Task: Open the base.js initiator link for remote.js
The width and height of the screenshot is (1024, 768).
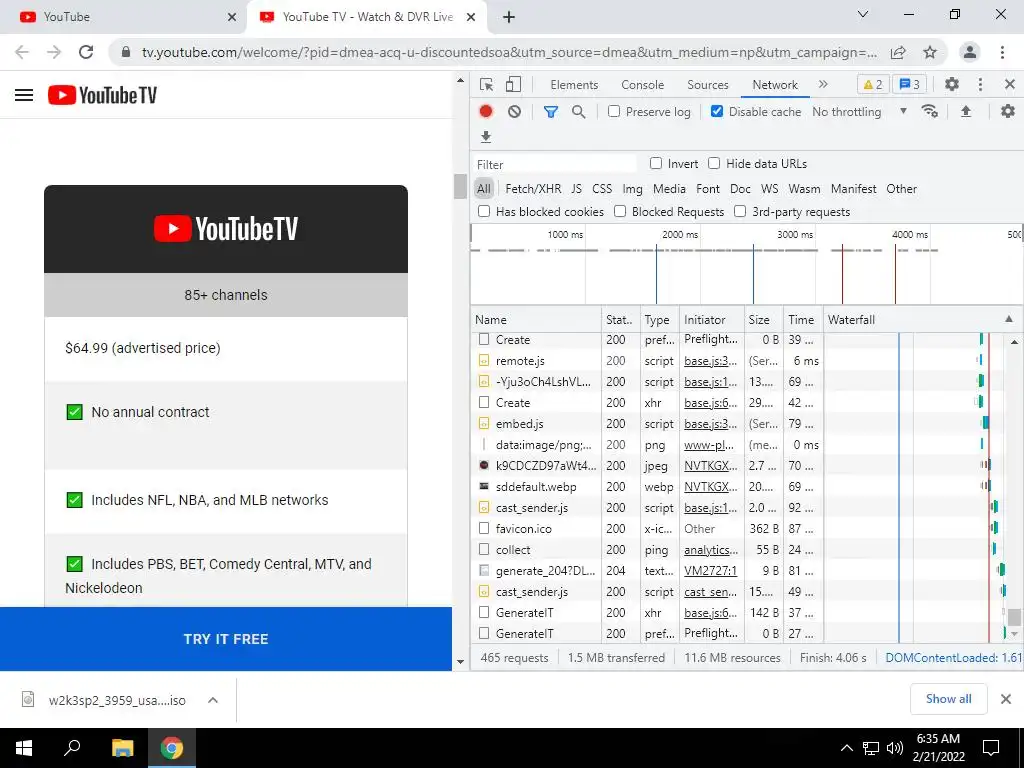Action: (x=711, y=360)
